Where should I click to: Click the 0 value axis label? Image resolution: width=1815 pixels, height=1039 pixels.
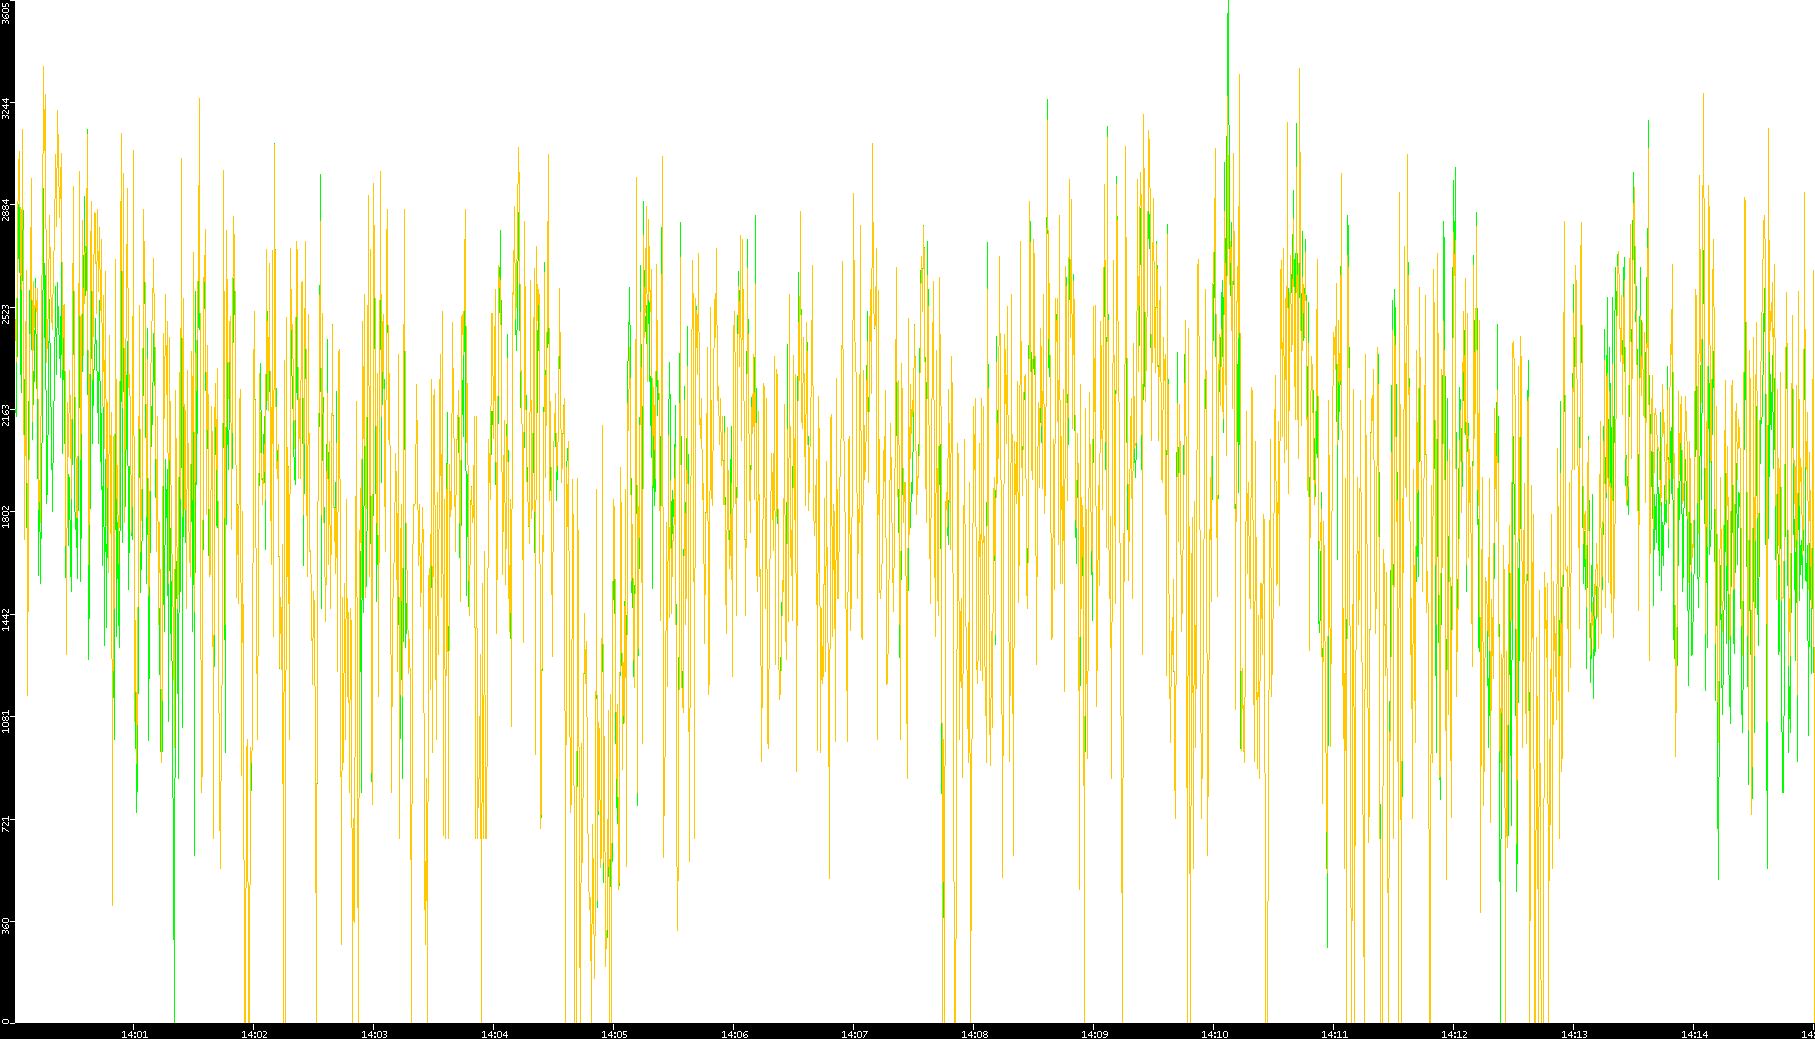tap(6, 1021)
